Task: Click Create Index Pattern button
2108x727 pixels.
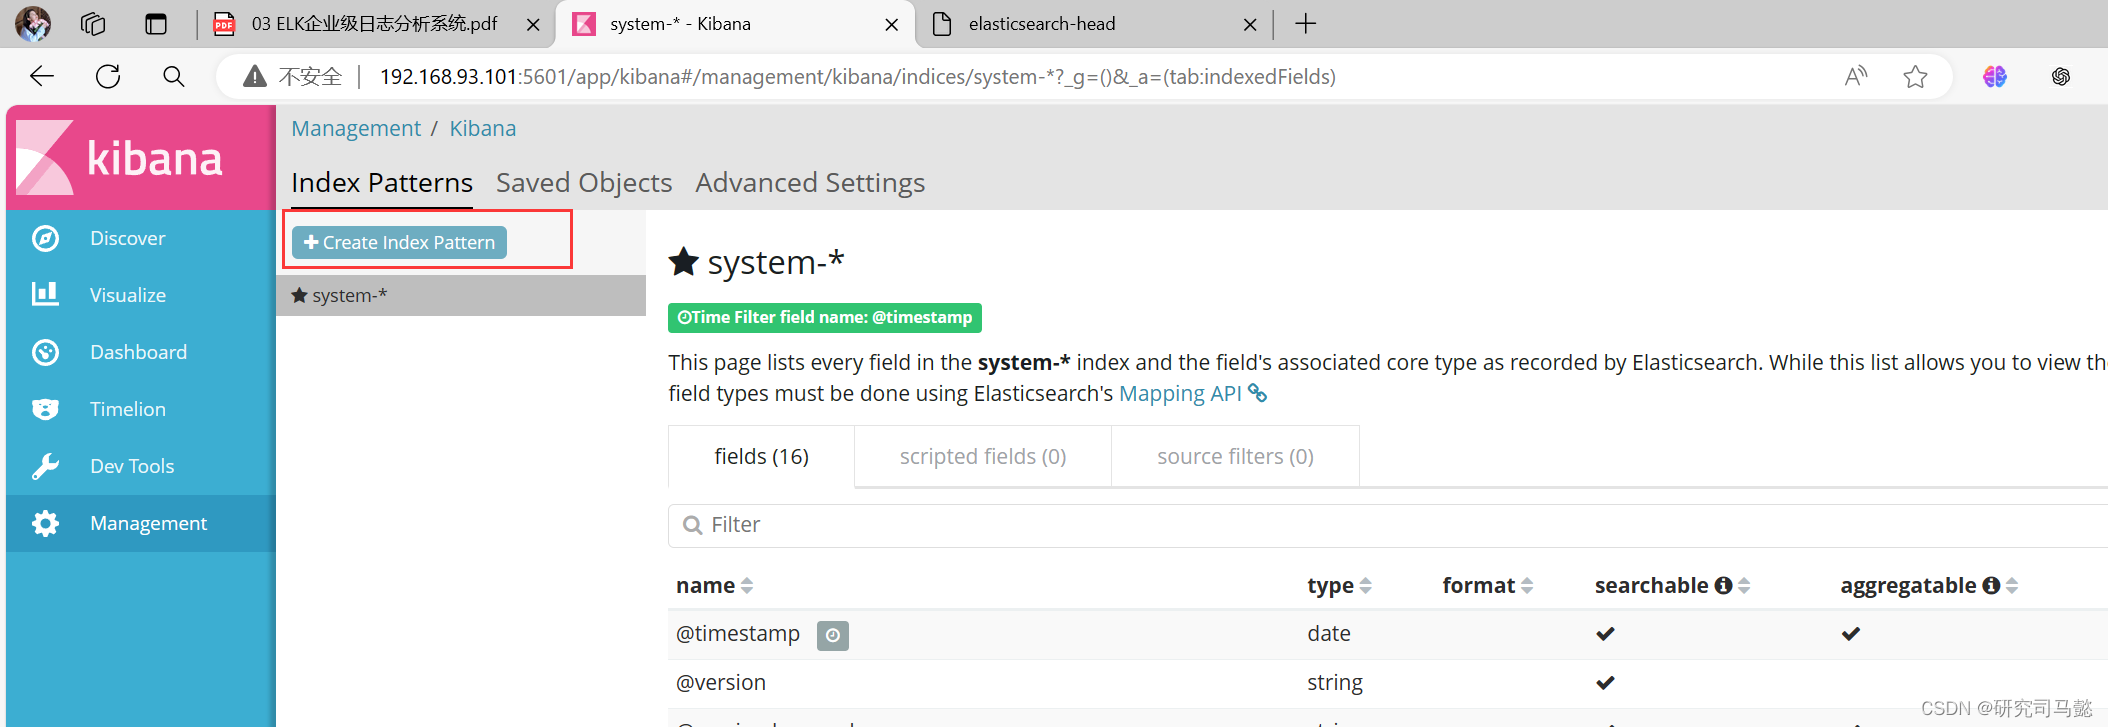Action: click(399, 242)
